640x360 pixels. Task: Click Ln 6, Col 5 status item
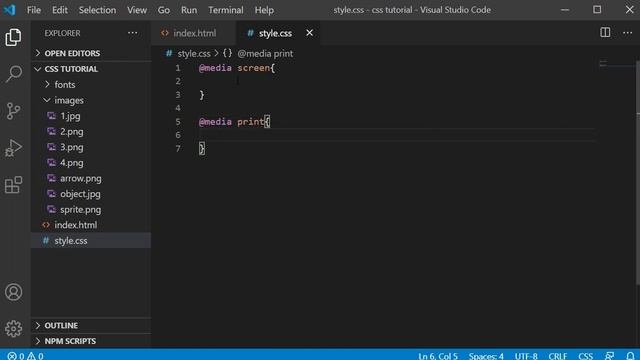pyautogui.click(x=438, y=356)
